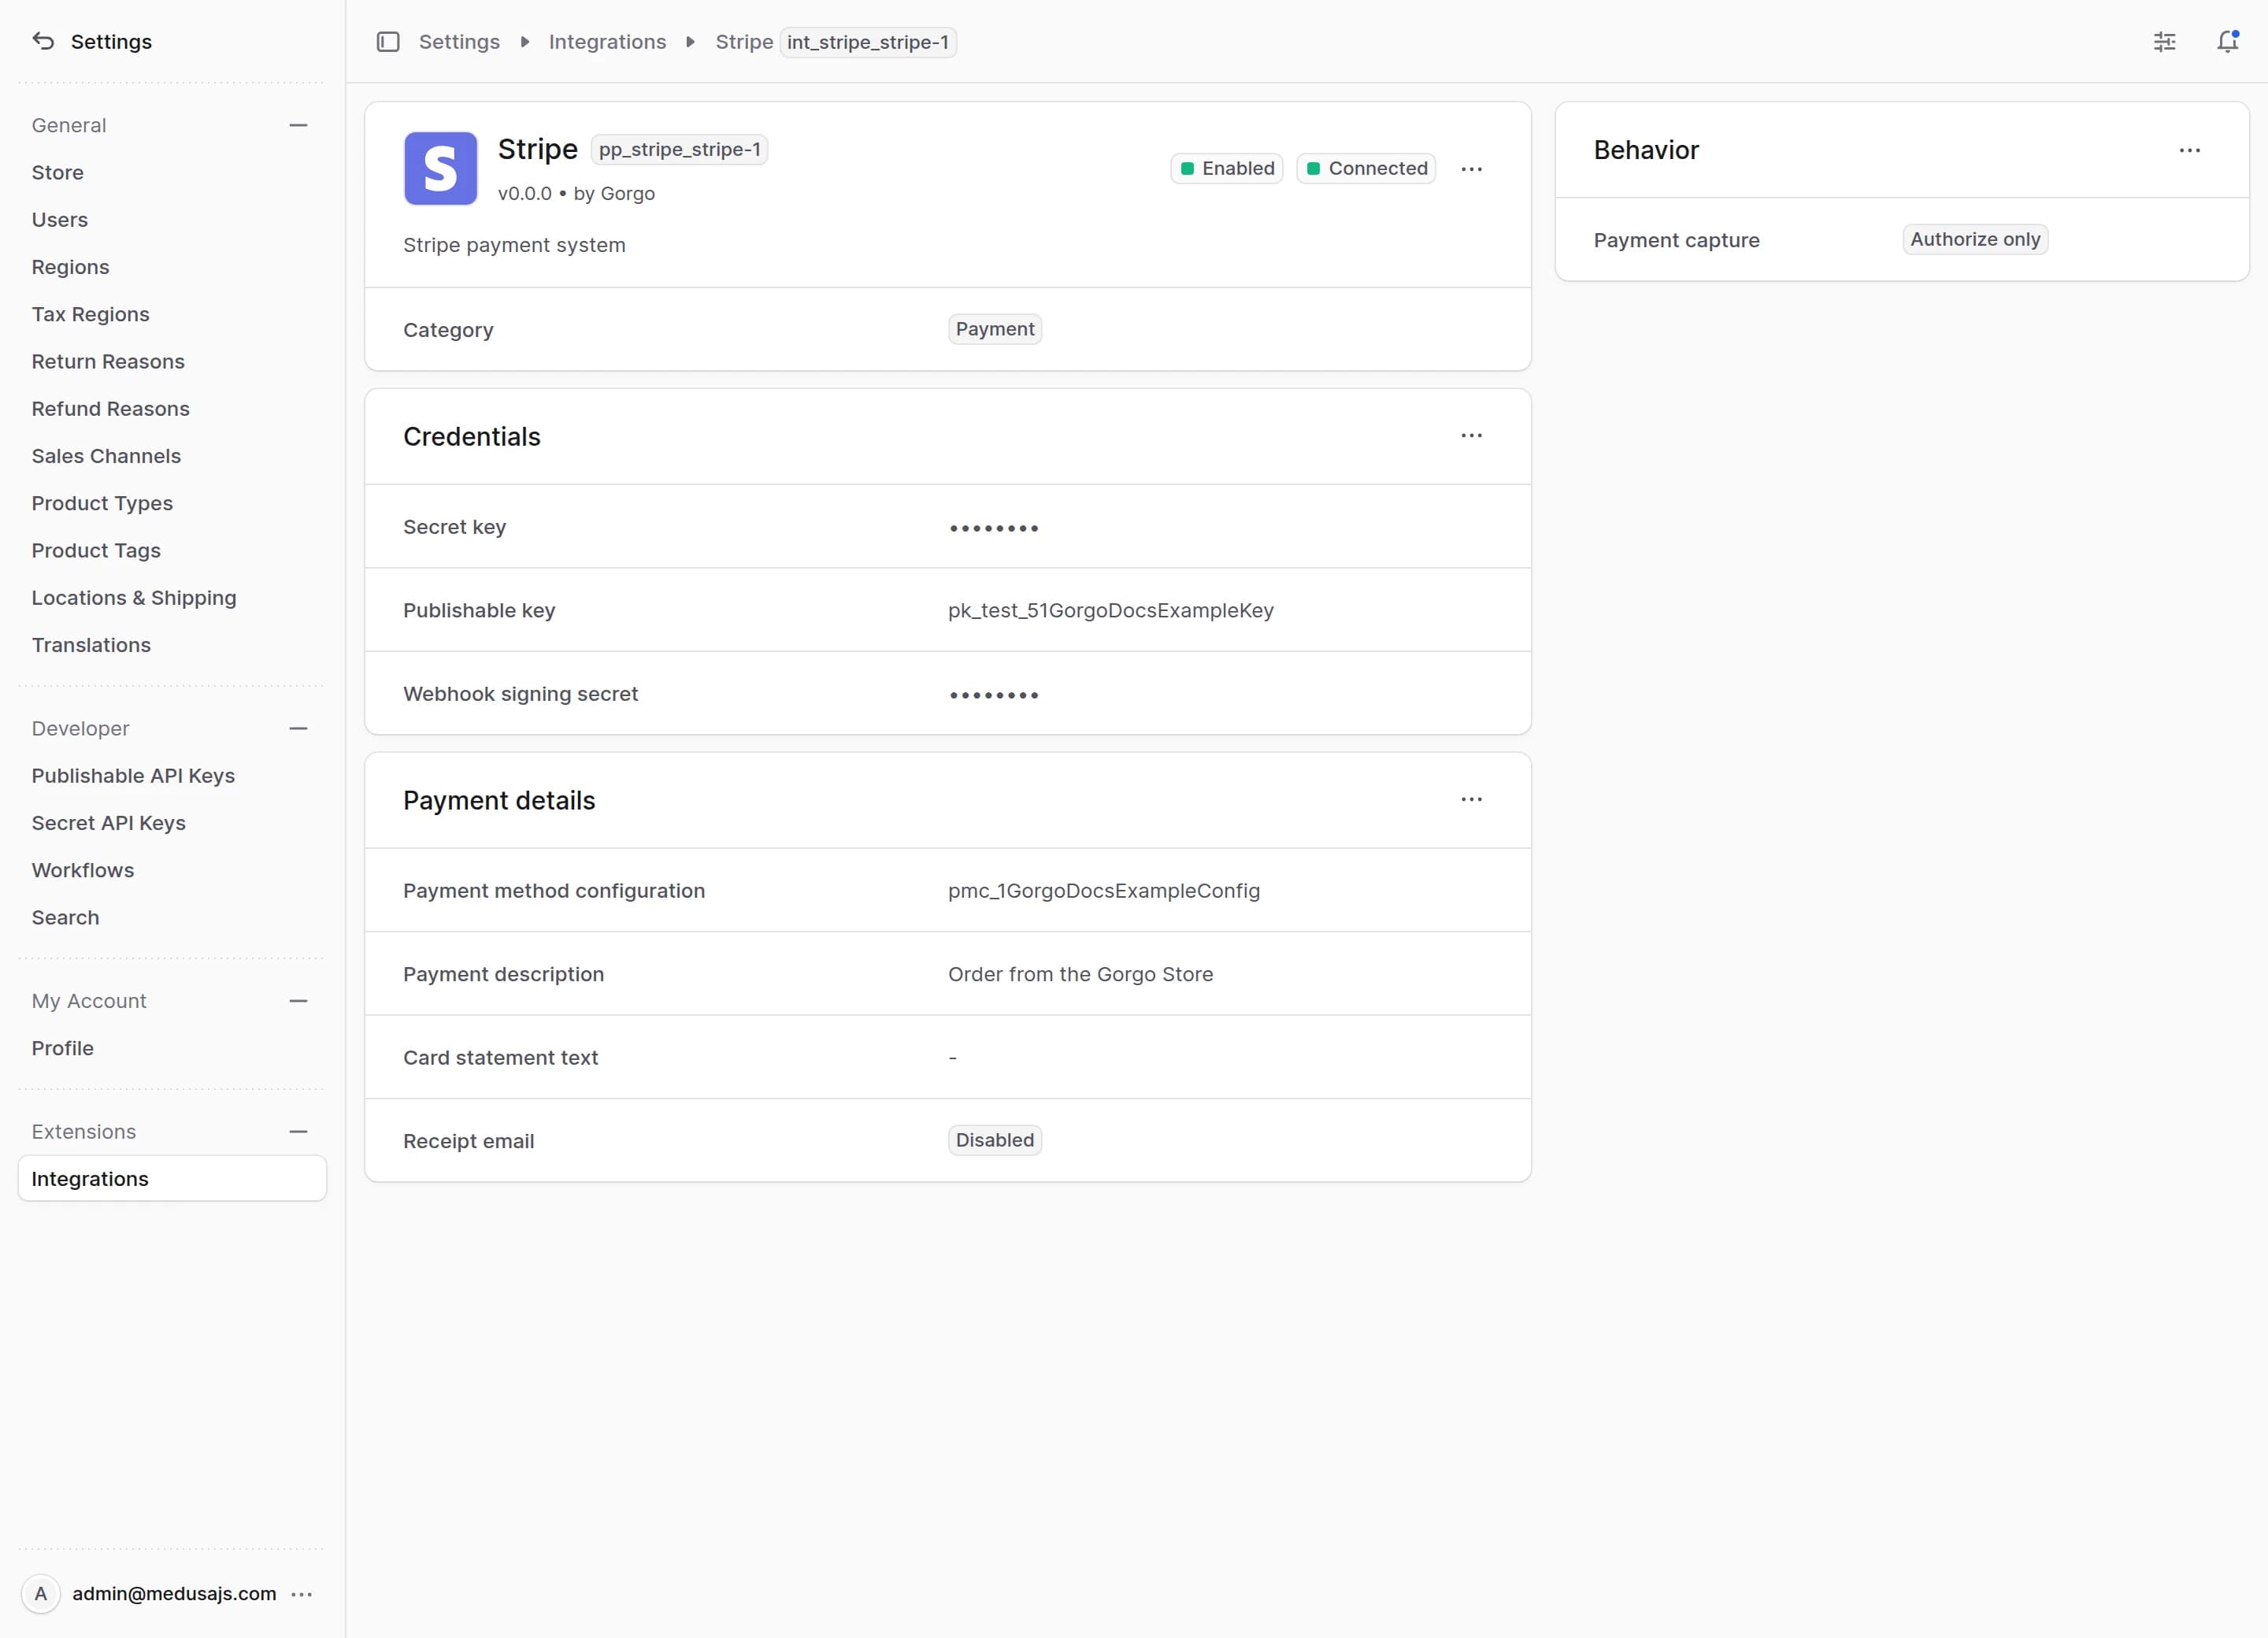Click the back arrow beside Settings
The width and height of the screenshot is (2268, 1638).
[x=43, y=41]
